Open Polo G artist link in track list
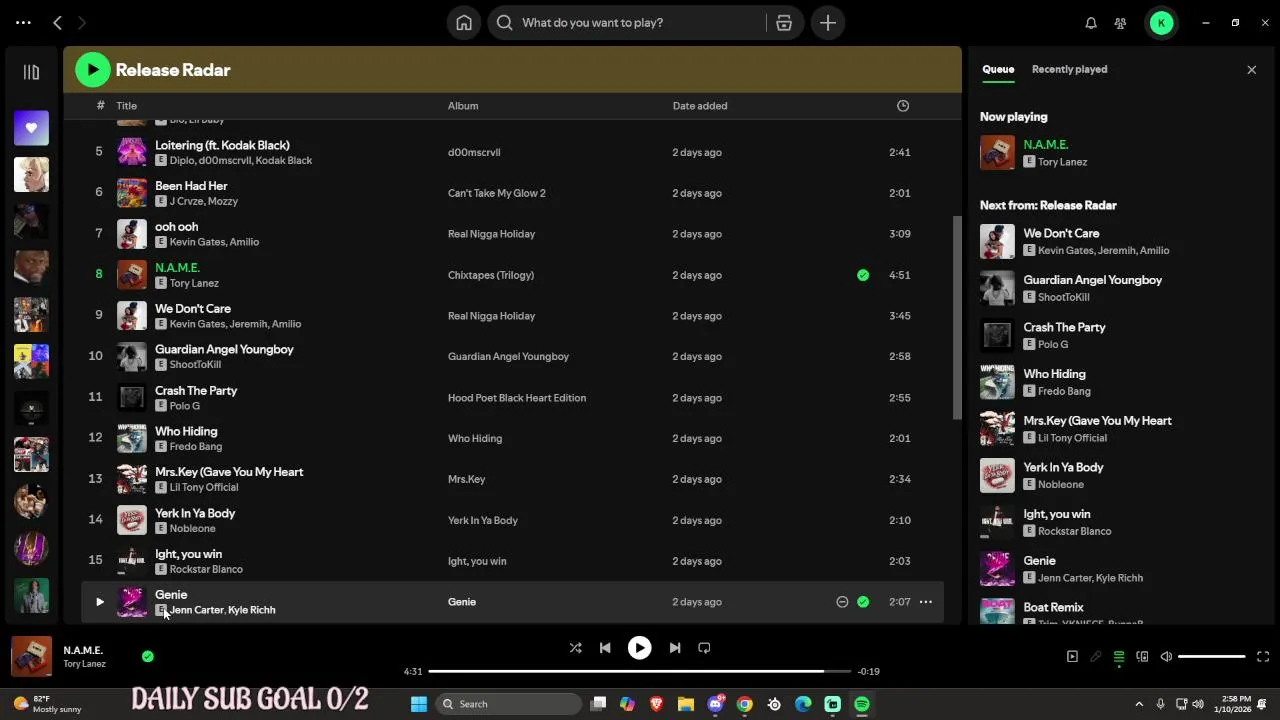The image size is (1280, 720). (x=185, y=406)
